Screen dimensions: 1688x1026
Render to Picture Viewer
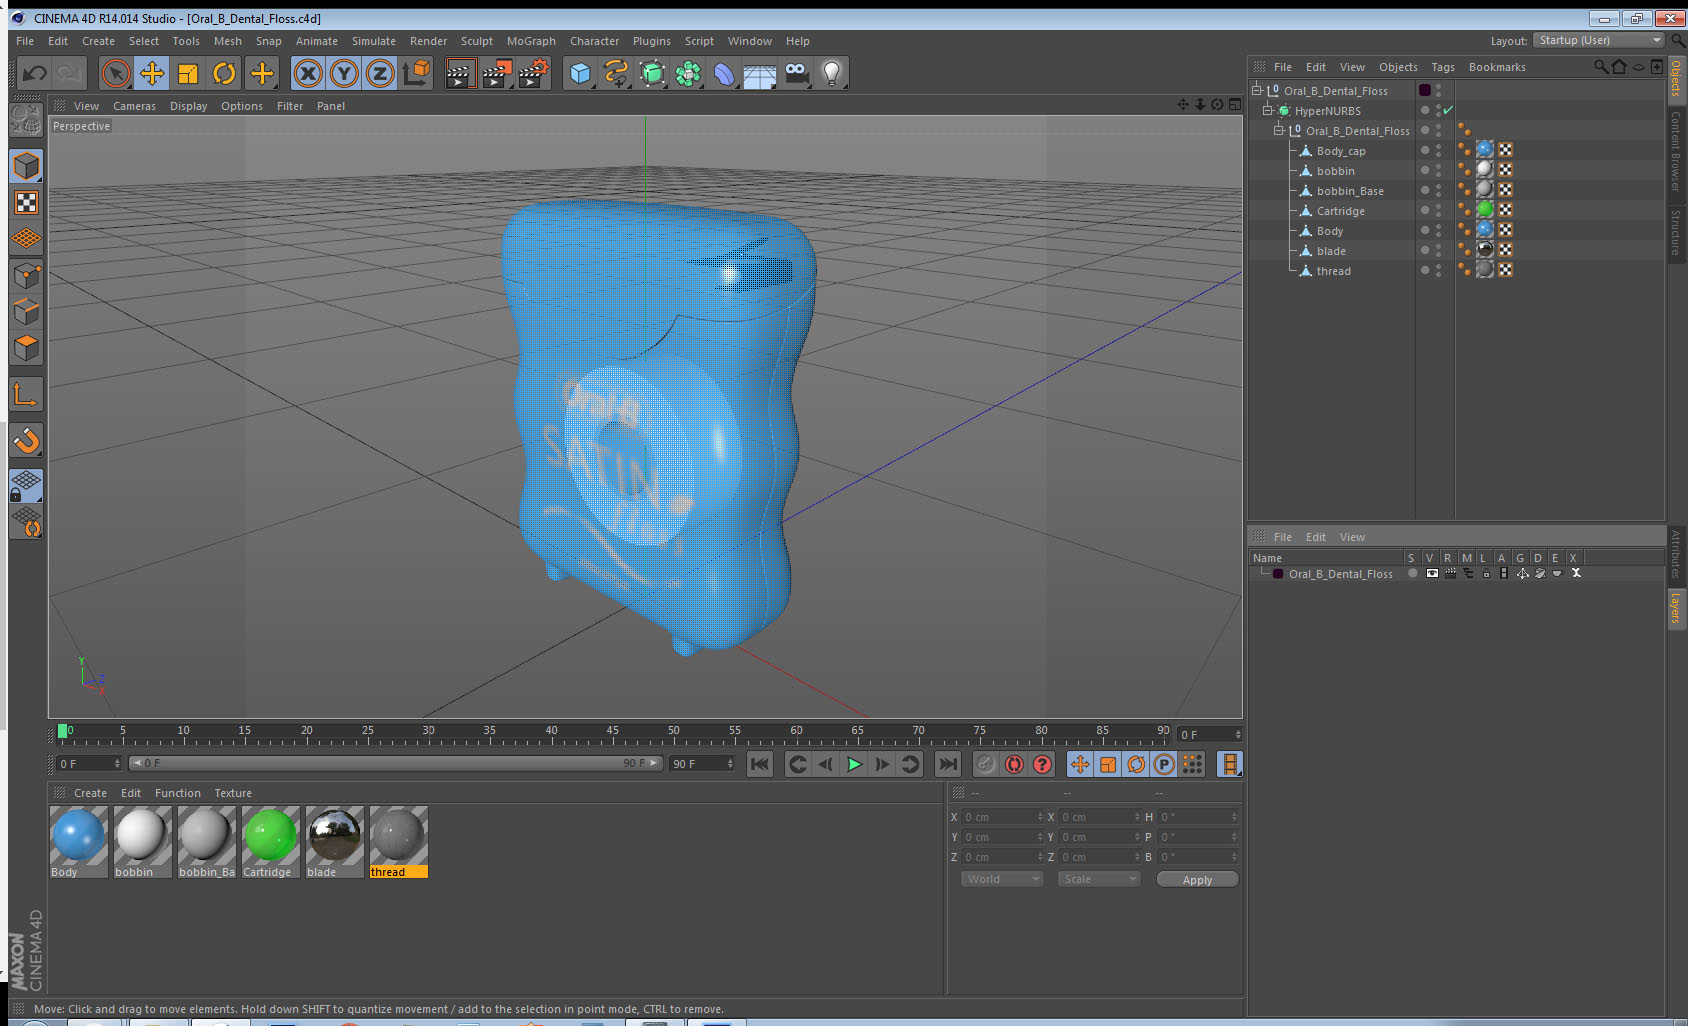tap(496, 73)
